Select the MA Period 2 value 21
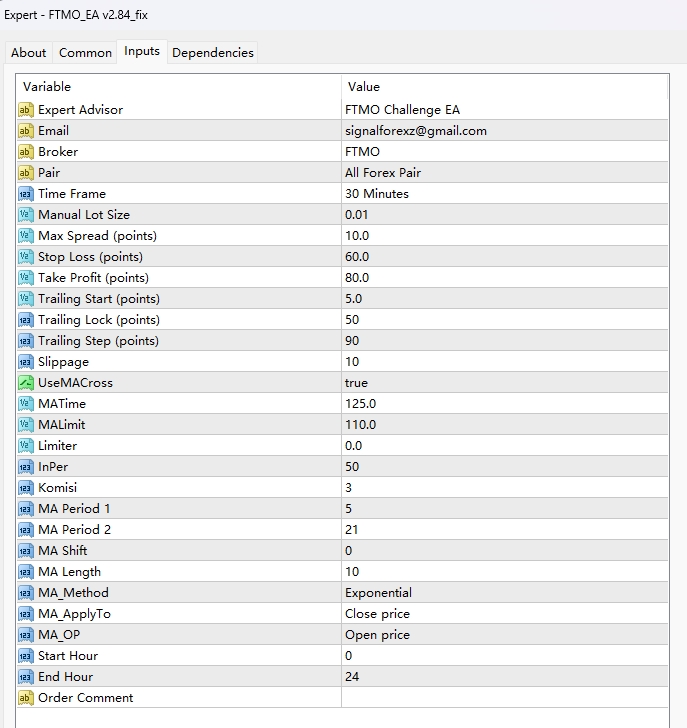The height and width of the screenshot is (728, 687). 351,530
